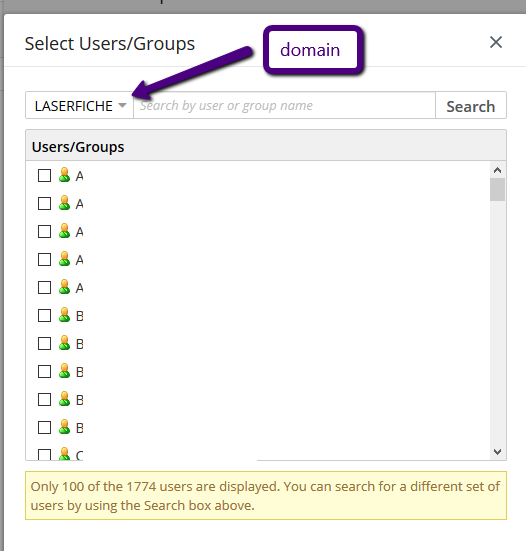Click the user icon in the fifth A row

click(64, 287)
